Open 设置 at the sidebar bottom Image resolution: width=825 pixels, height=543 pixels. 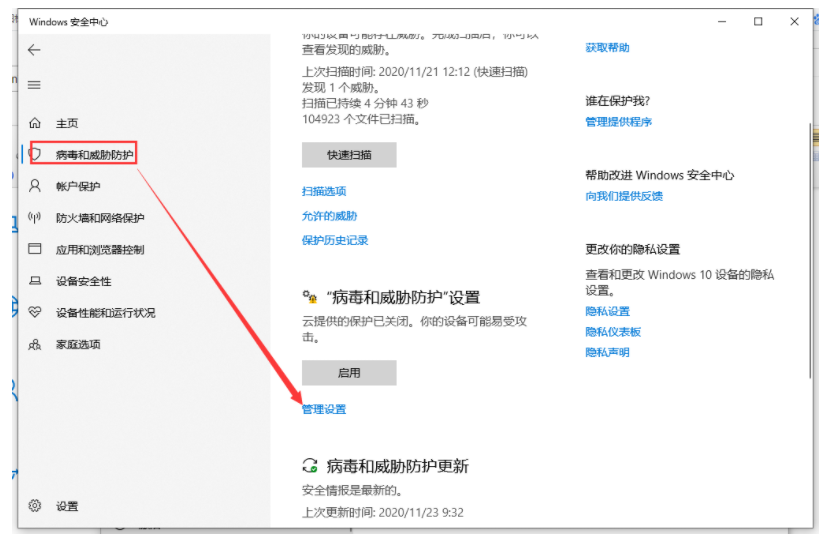pyautogui.click(x=67, y=506)
